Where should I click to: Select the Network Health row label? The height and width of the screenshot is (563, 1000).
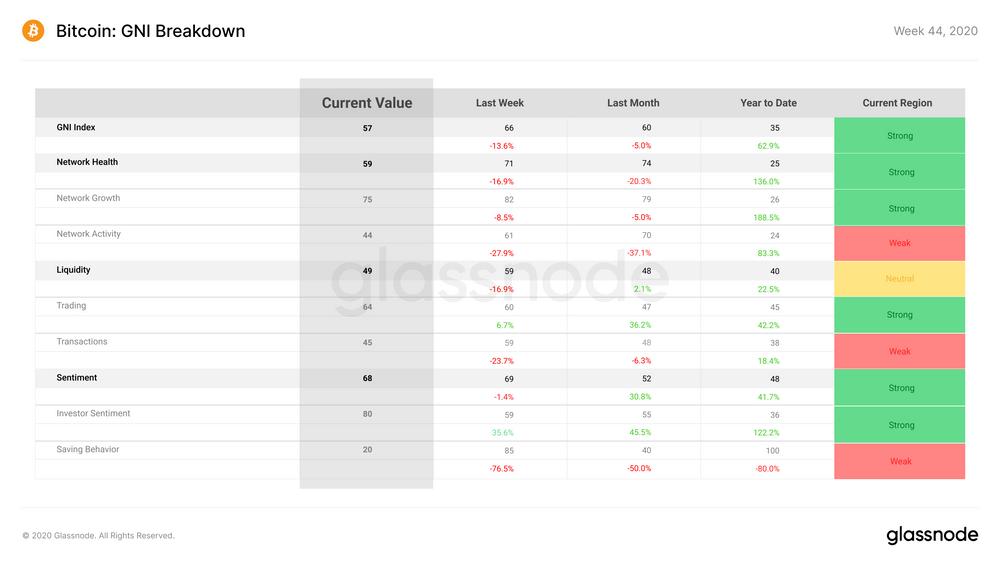(x=87, y=162)
